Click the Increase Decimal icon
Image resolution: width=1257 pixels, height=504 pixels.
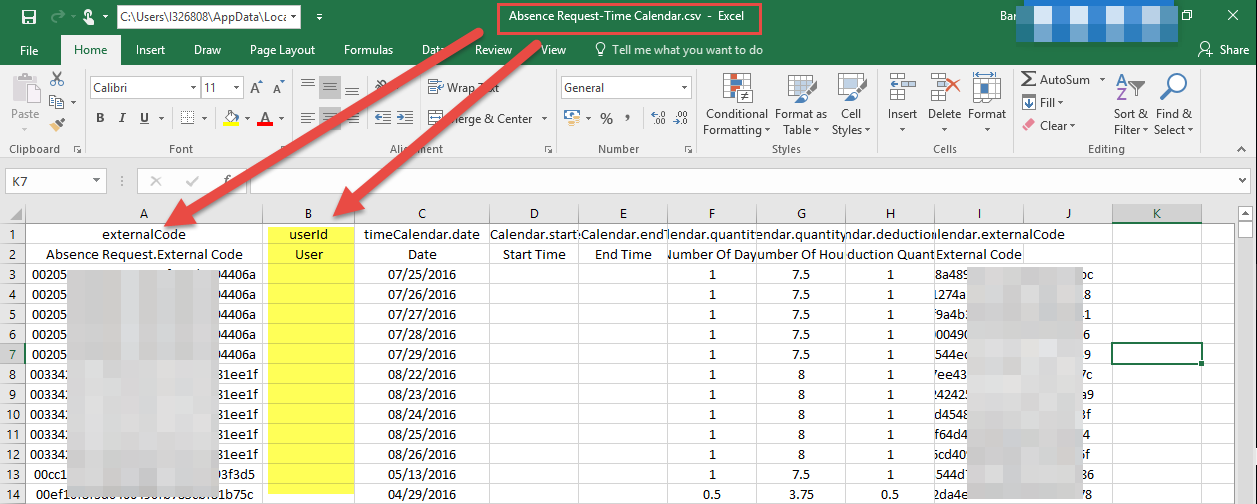click(658, 118)
